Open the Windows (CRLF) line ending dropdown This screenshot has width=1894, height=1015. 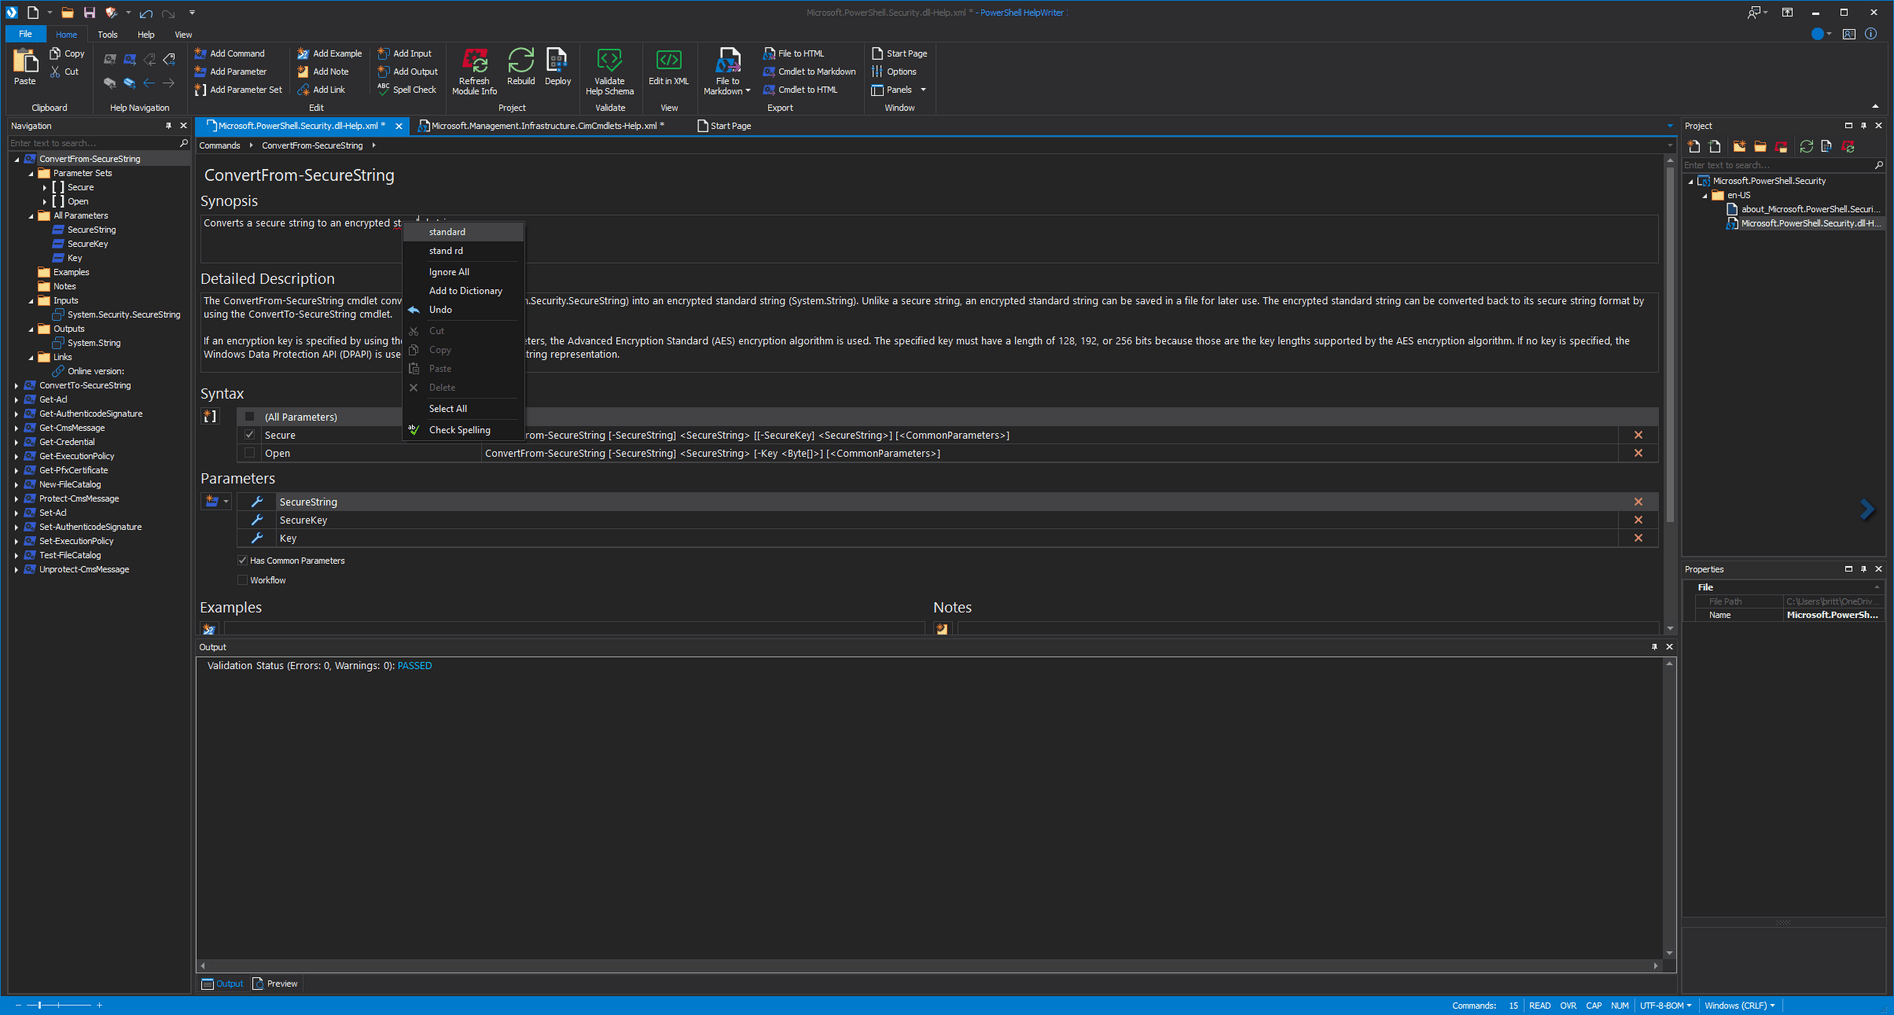tap(1740, 1005)
